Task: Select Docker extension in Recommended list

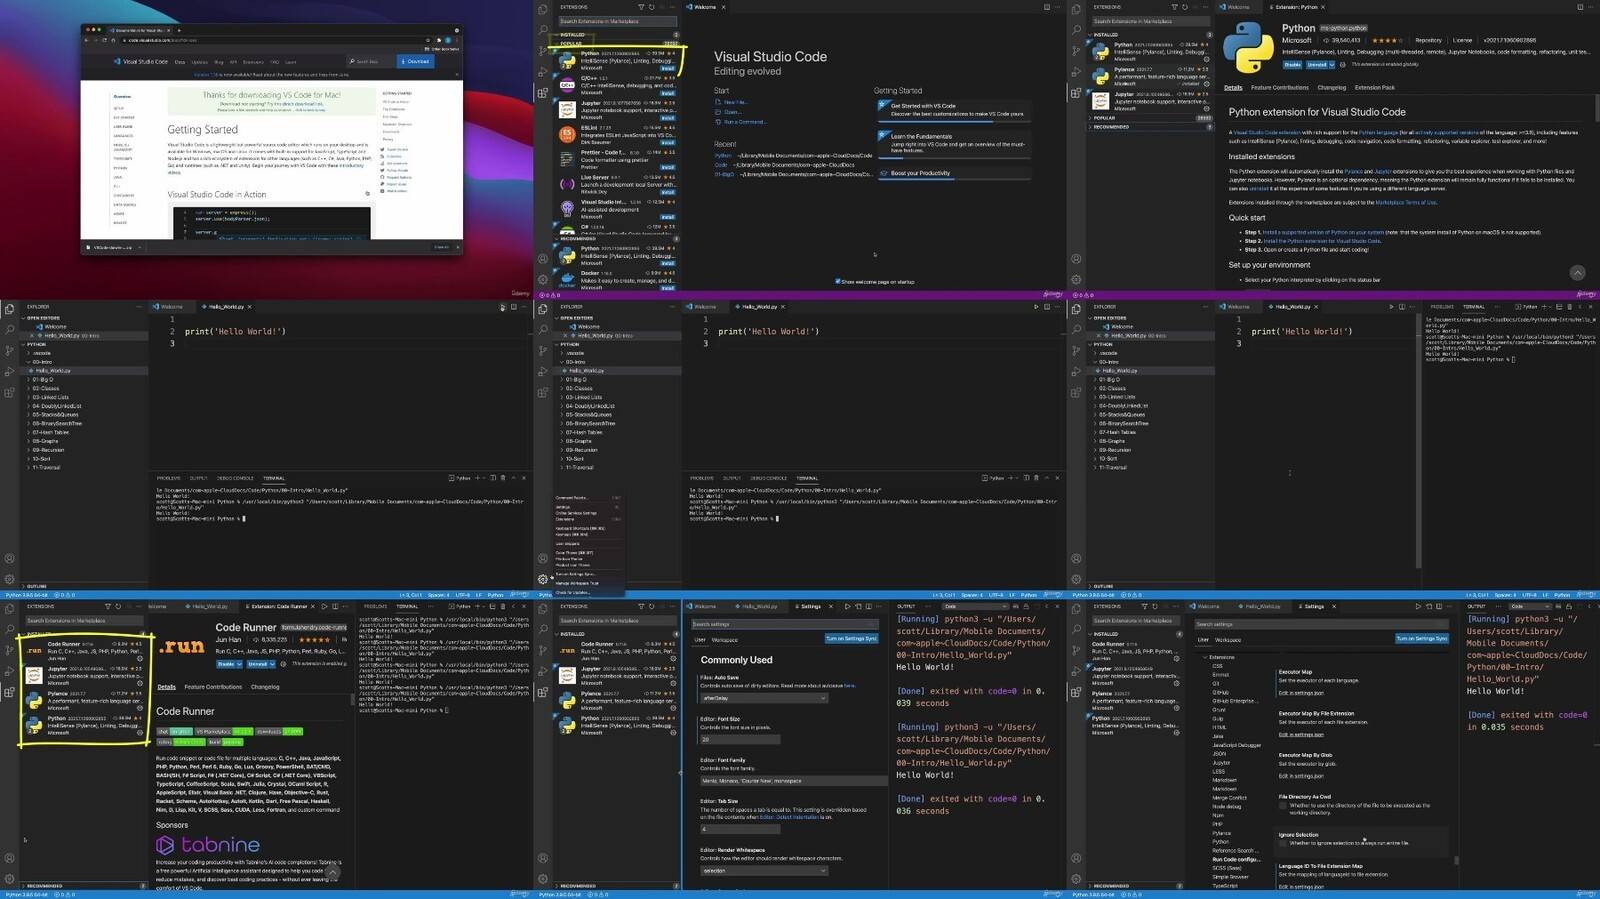Action: (618, 280)
